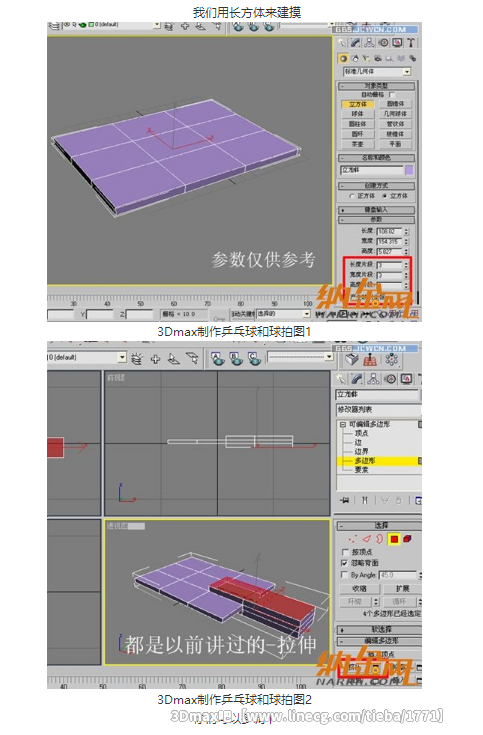Image resolution: width=483 pixels, height=735 pixels.
Task: Toggle the 按顶点 checkbox
Action: (345, 552)
